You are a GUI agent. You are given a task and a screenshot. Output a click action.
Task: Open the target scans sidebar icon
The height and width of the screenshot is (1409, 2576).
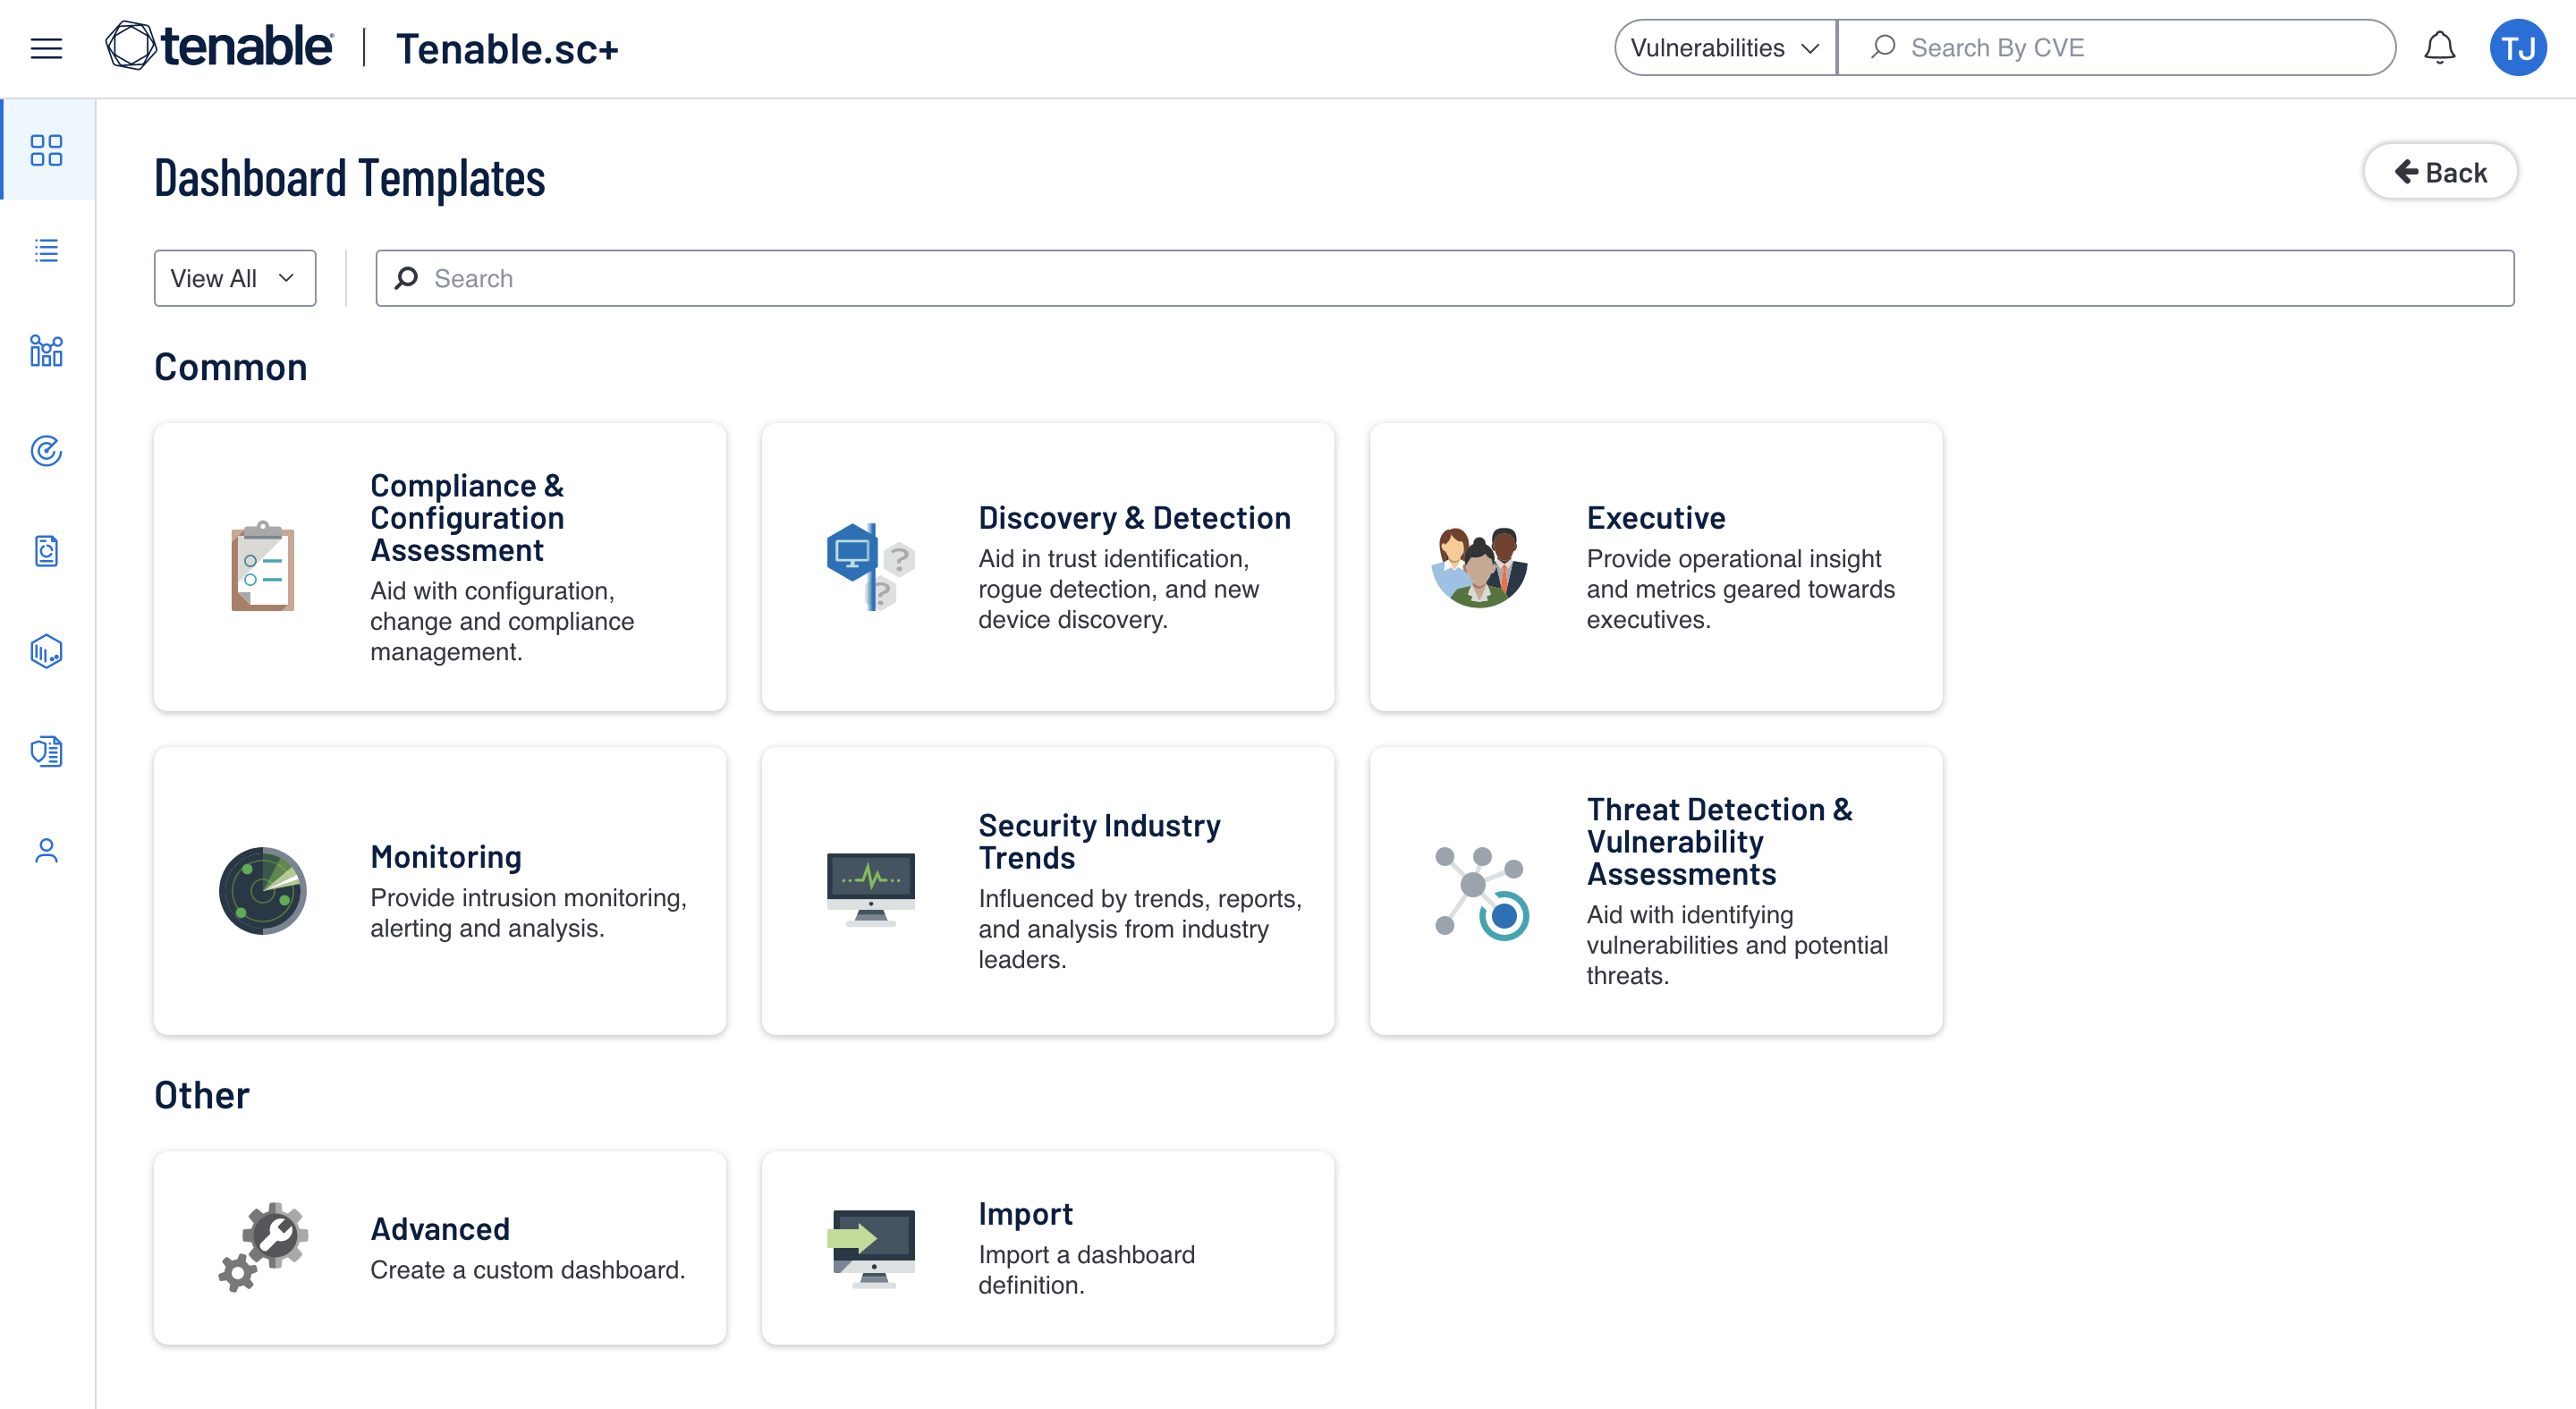(x=46, y=451)
